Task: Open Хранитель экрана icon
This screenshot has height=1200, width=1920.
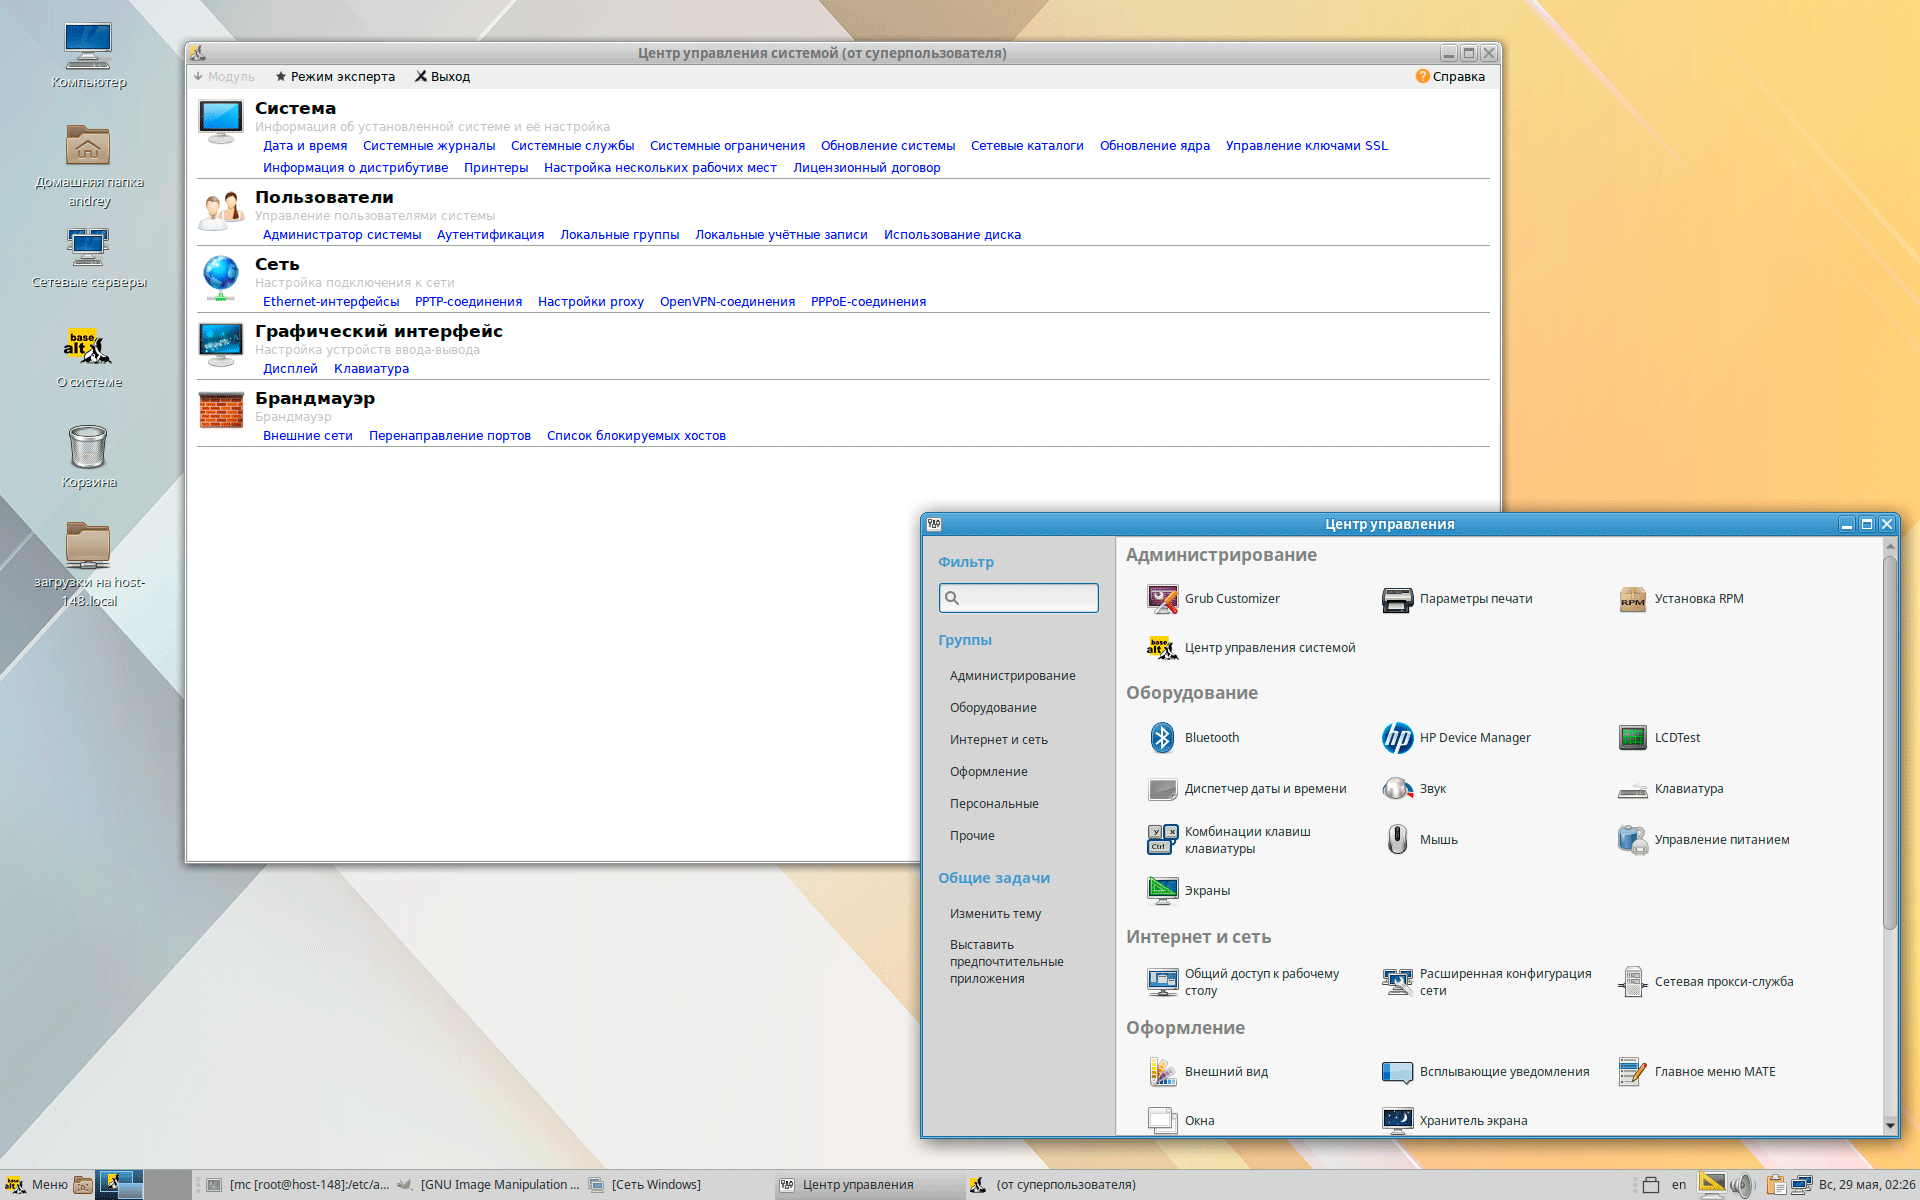Action: point(1397,1120)
